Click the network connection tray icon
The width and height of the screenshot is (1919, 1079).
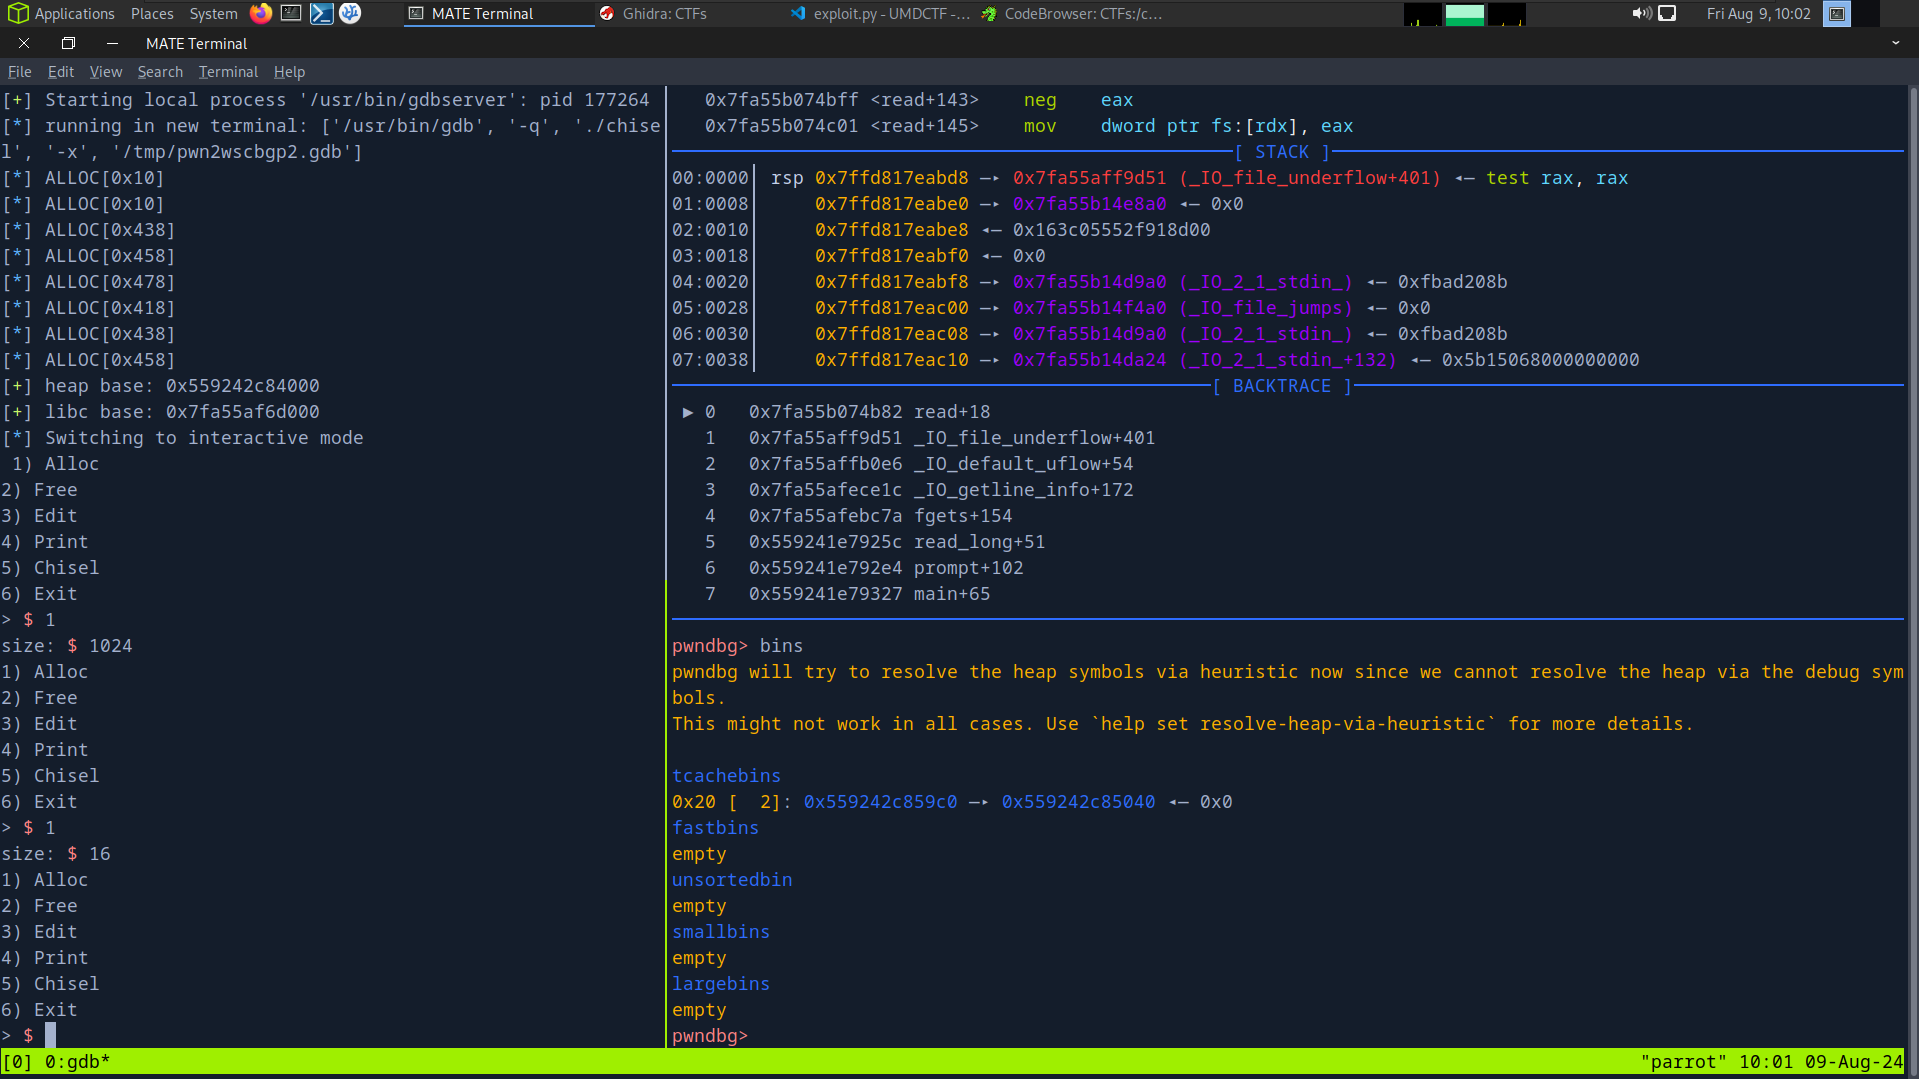tap(1667, 13)
